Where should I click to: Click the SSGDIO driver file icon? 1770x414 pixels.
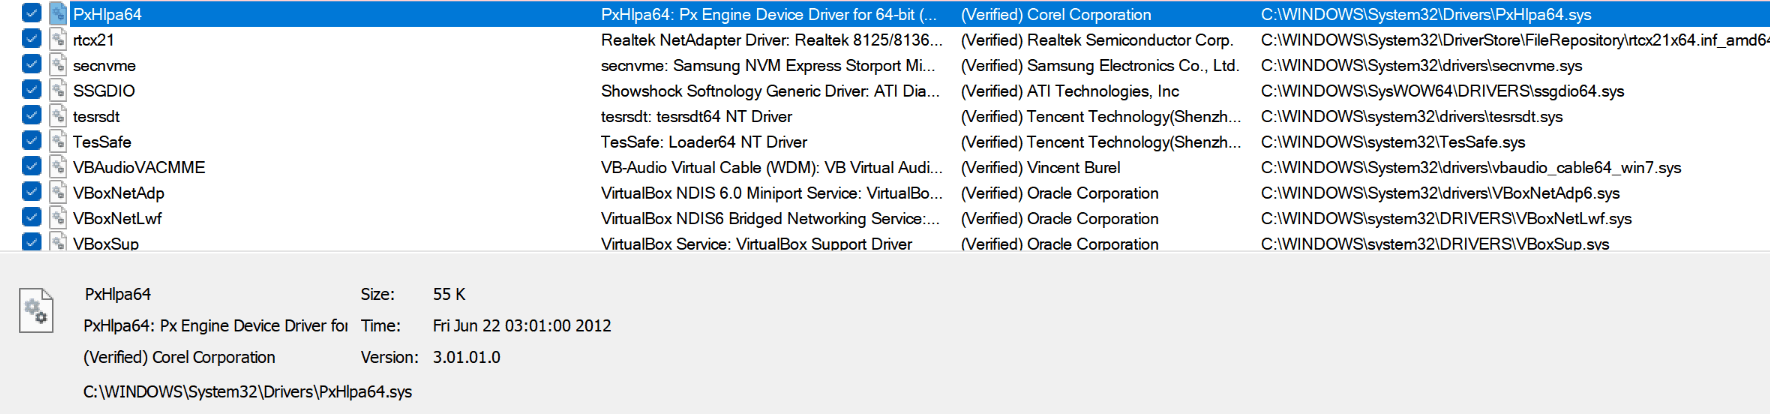(58, 91)
